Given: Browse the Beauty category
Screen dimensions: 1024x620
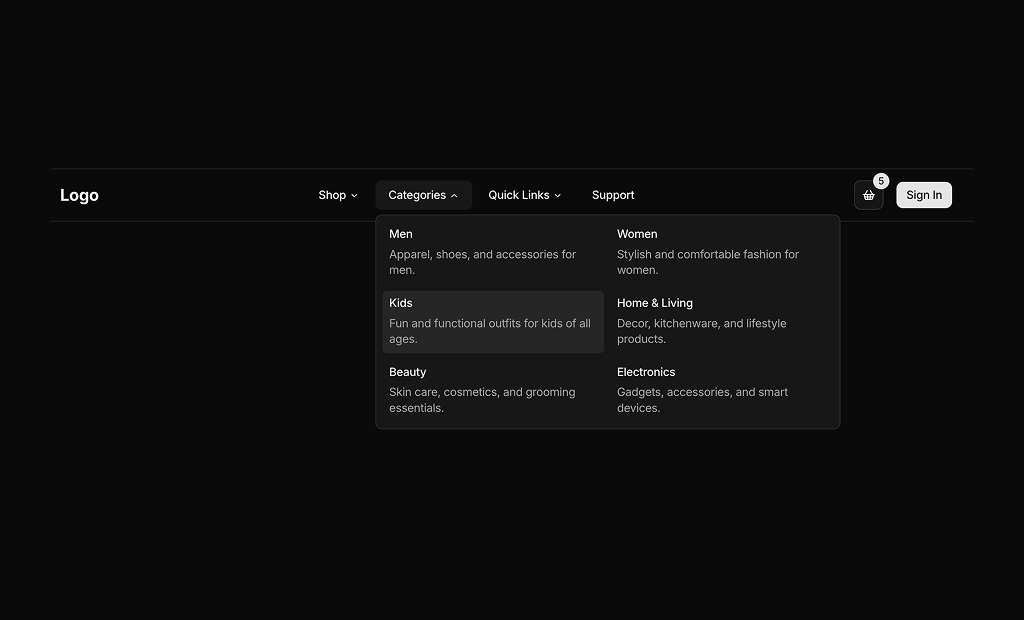Looking at the screenshot, I should [x=408, y=372].
